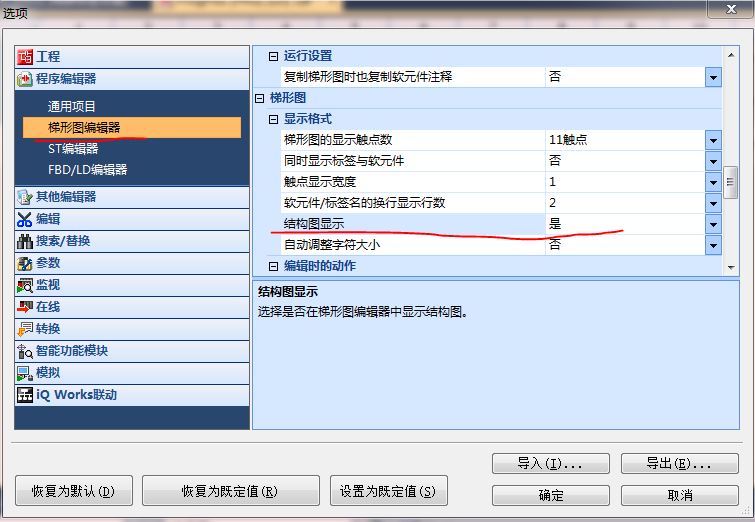This screenshot has width=755, height=522.
Task: Collapse the 运行设置 section
Action: [275, 56]
